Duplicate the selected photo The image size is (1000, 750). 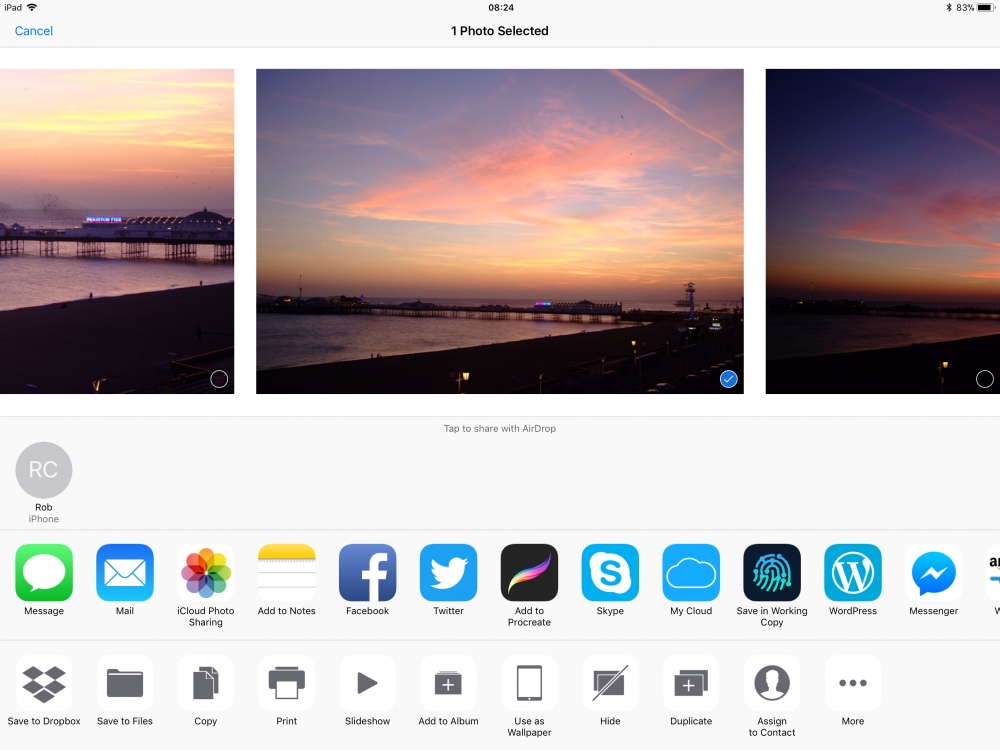point(691,684)
